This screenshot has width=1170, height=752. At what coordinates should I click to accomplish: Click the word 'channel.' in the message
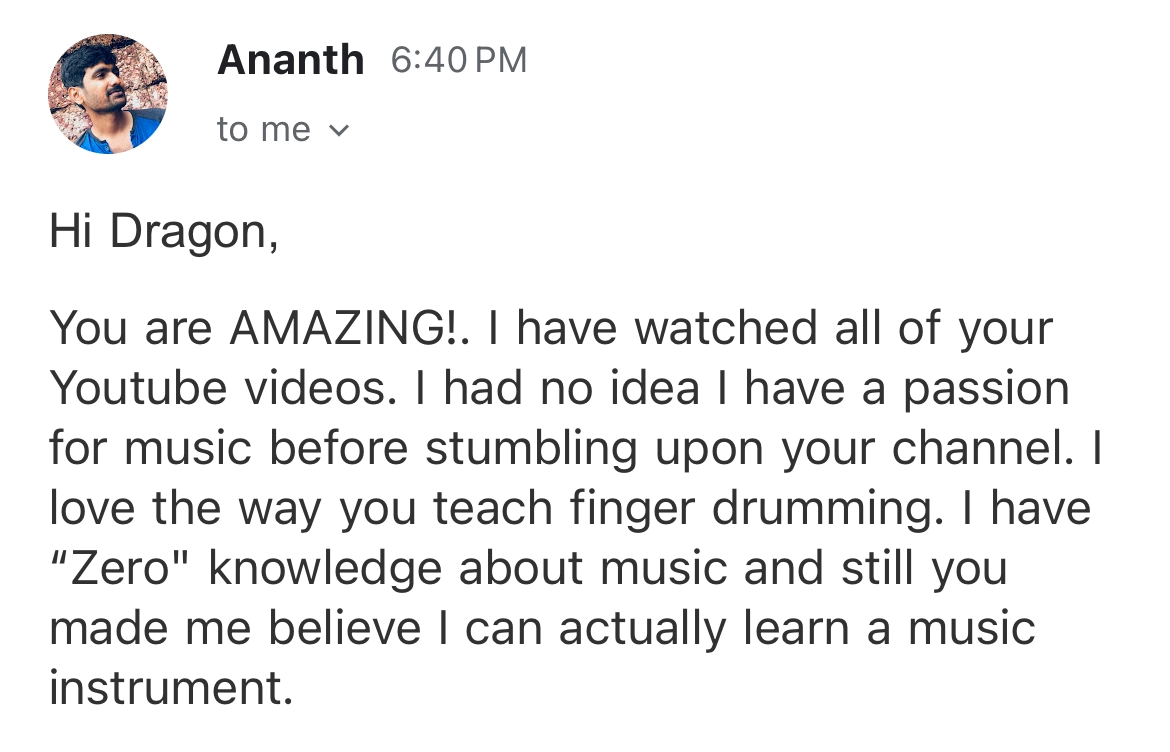pos(983,448)
